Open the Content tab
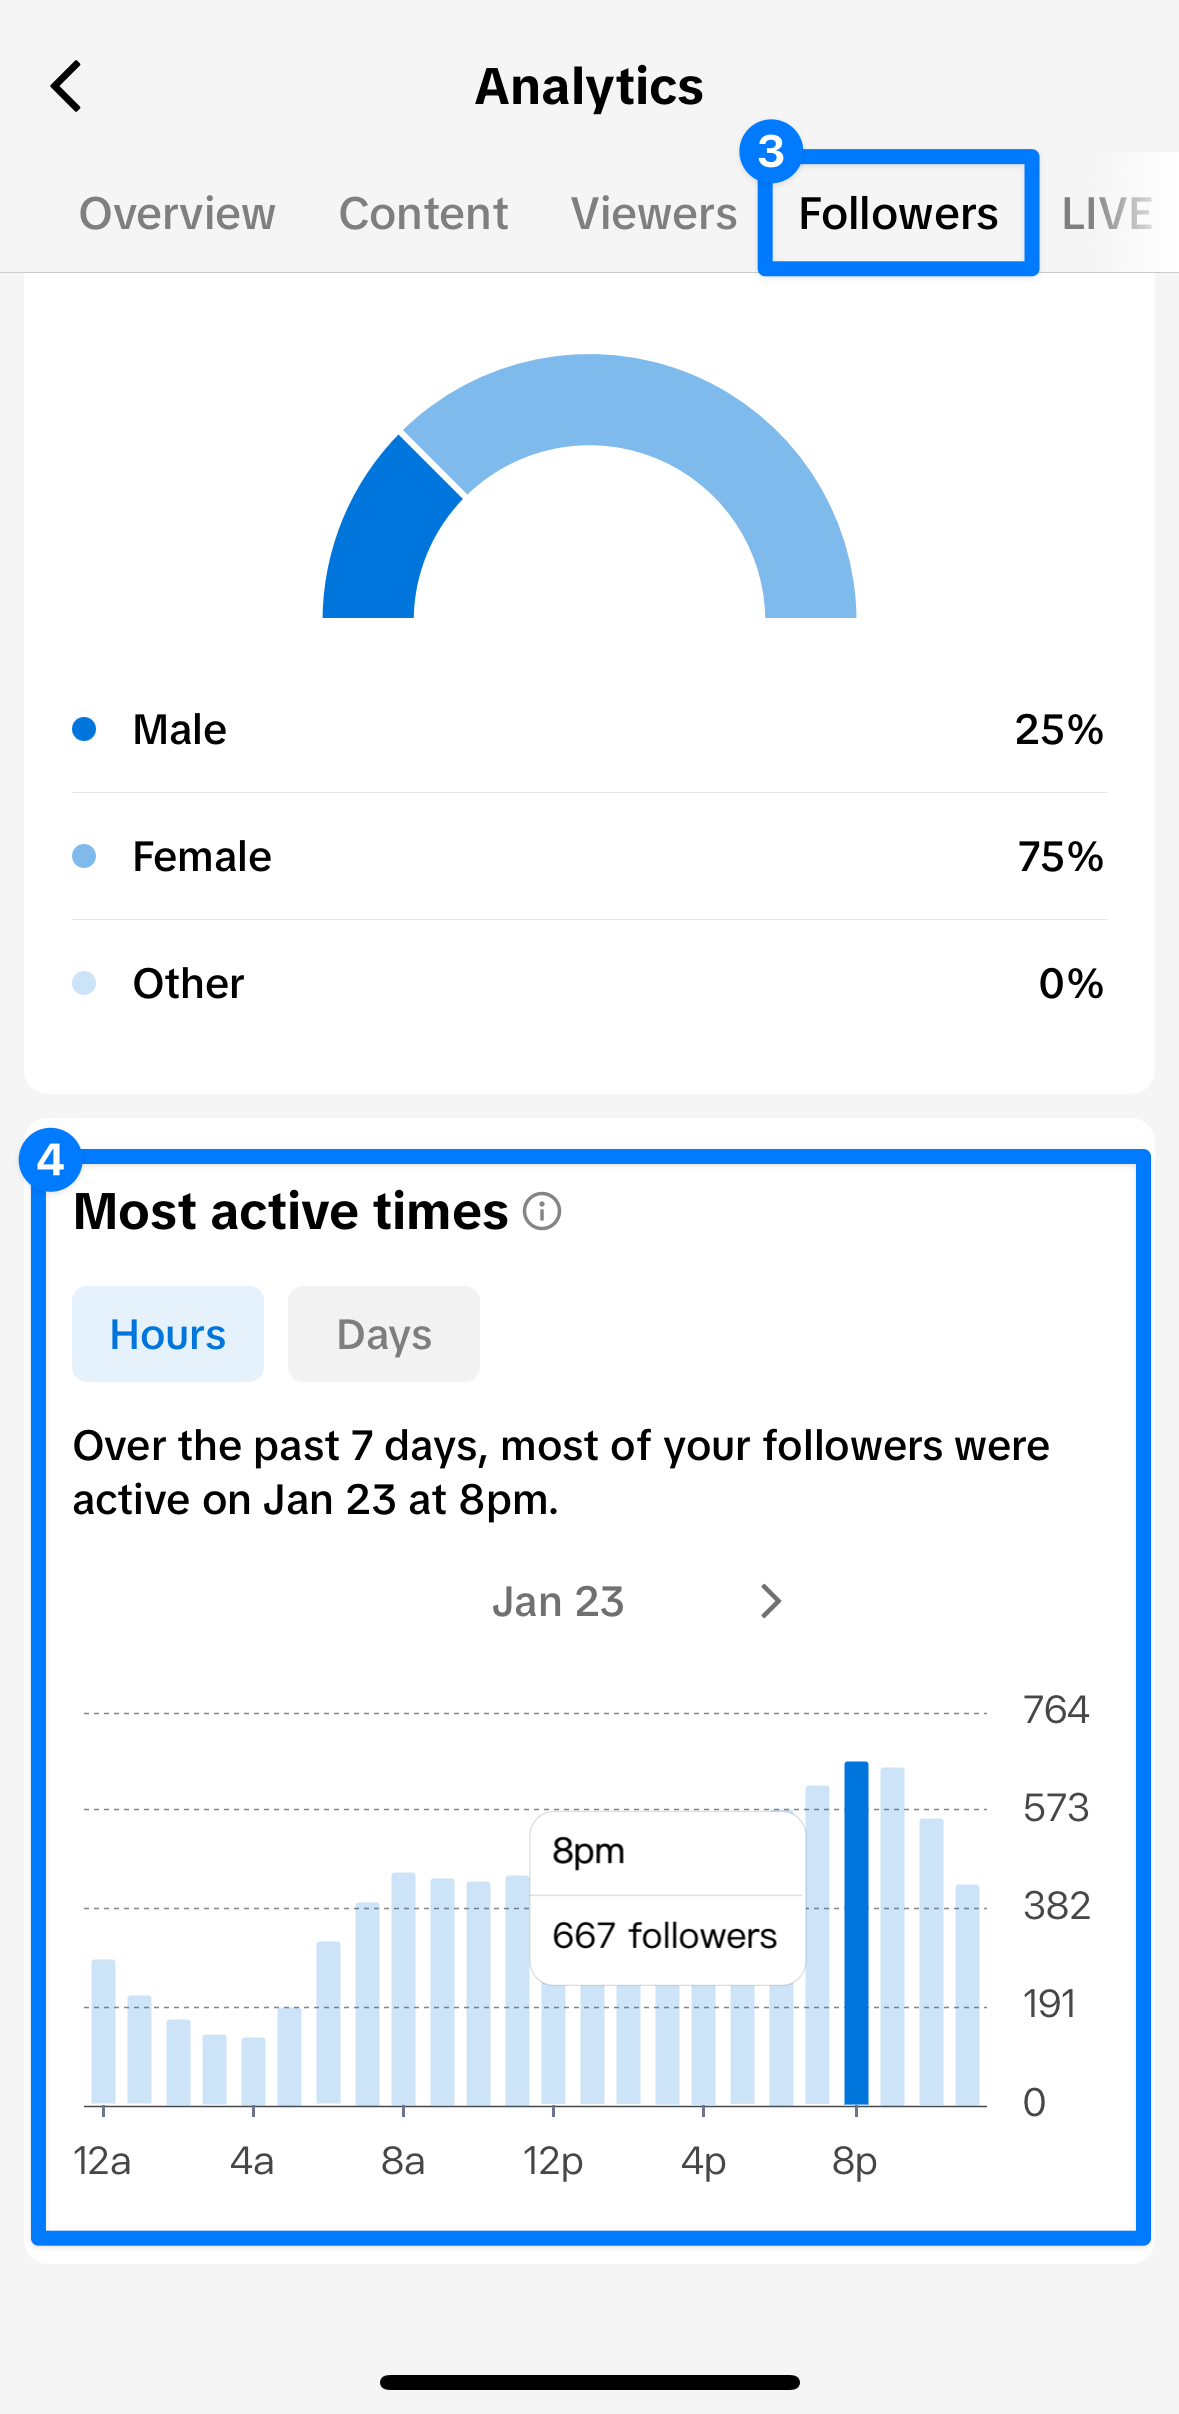 pyautogui.click(x=423, y=213)
